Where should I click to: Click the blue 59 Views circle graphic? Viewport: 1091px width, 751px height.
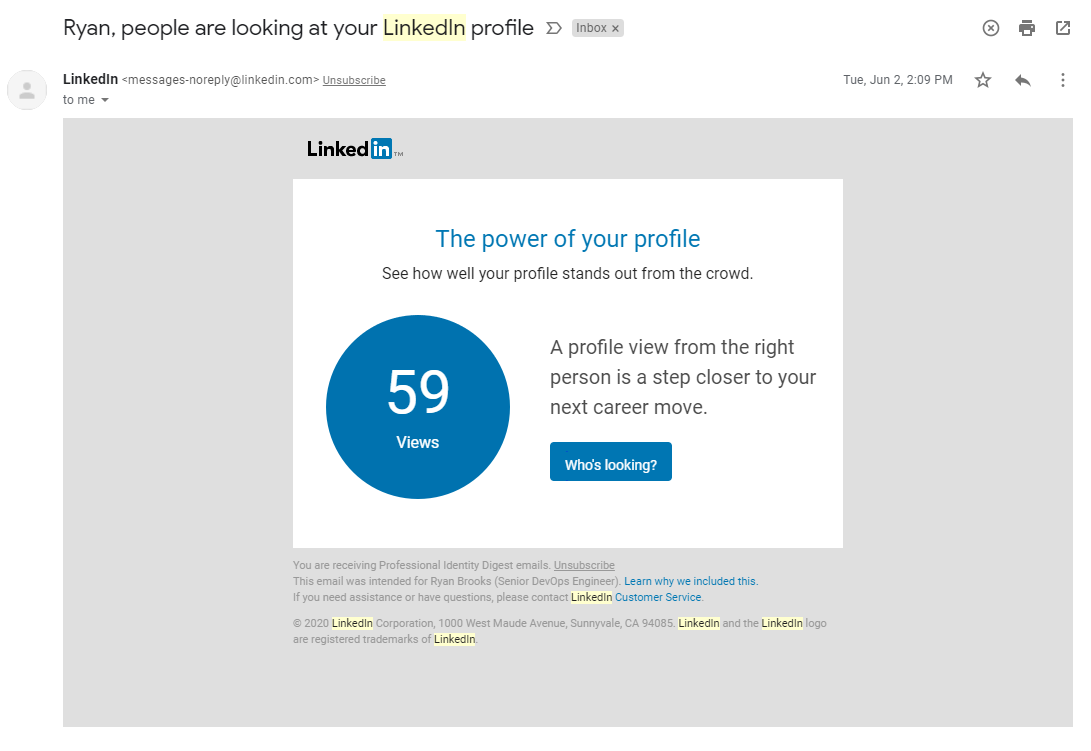coord(418,406)
